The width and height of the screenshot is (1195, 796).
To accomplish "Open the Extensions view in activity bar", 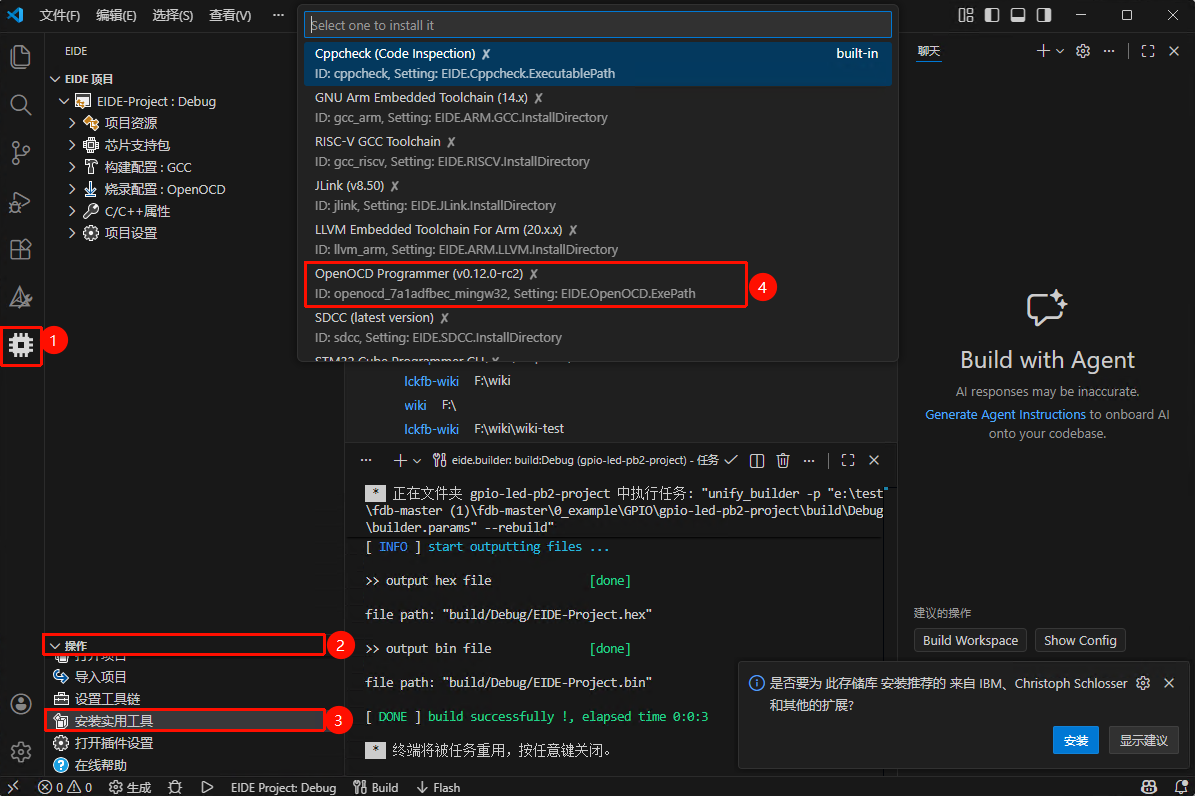I will [21, 249].
